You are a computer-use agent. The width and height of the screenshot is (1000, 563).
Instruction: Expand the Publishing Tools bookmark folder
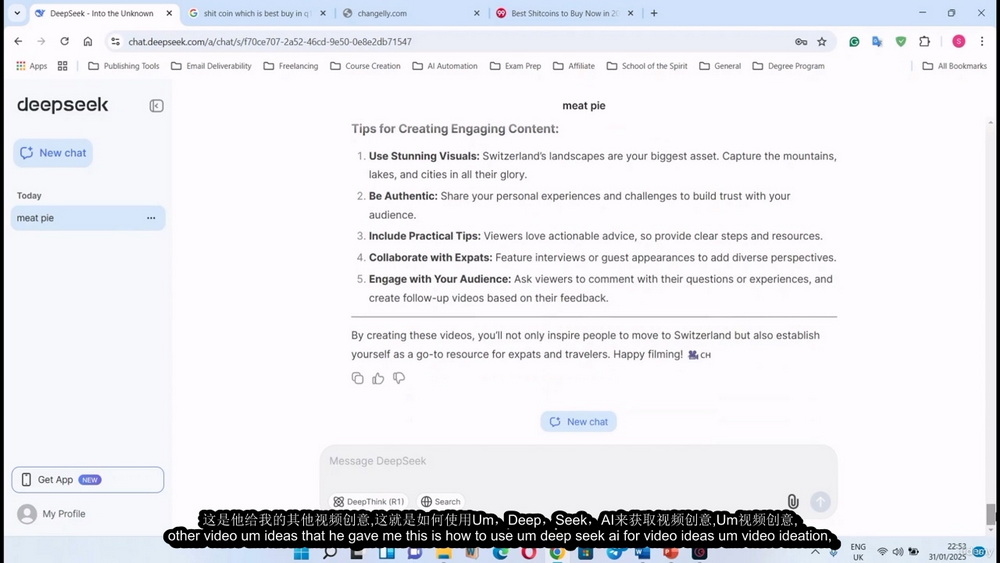124,66
